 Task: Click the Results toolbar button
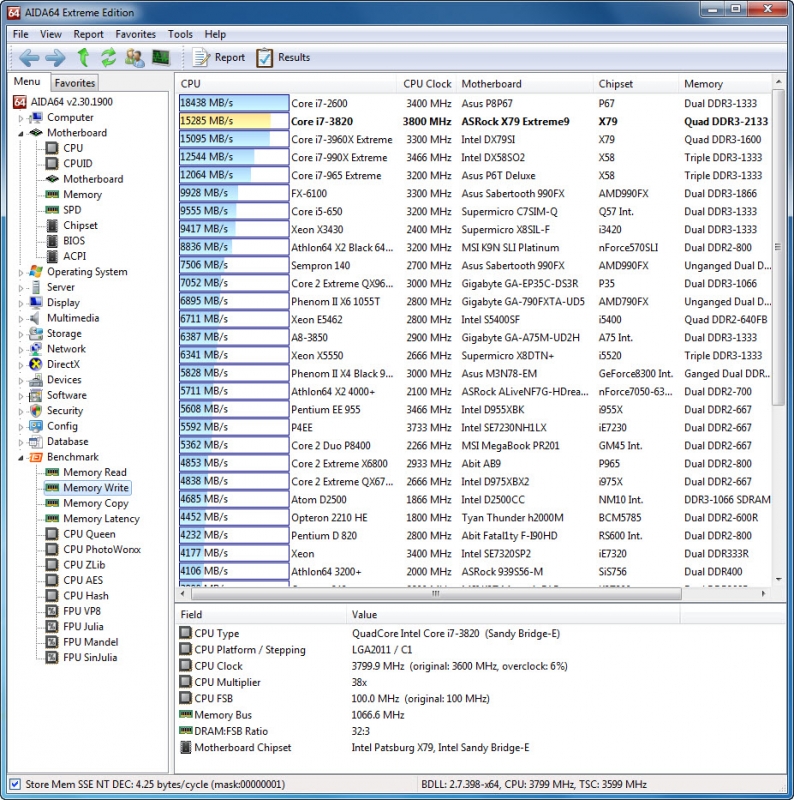283,58
